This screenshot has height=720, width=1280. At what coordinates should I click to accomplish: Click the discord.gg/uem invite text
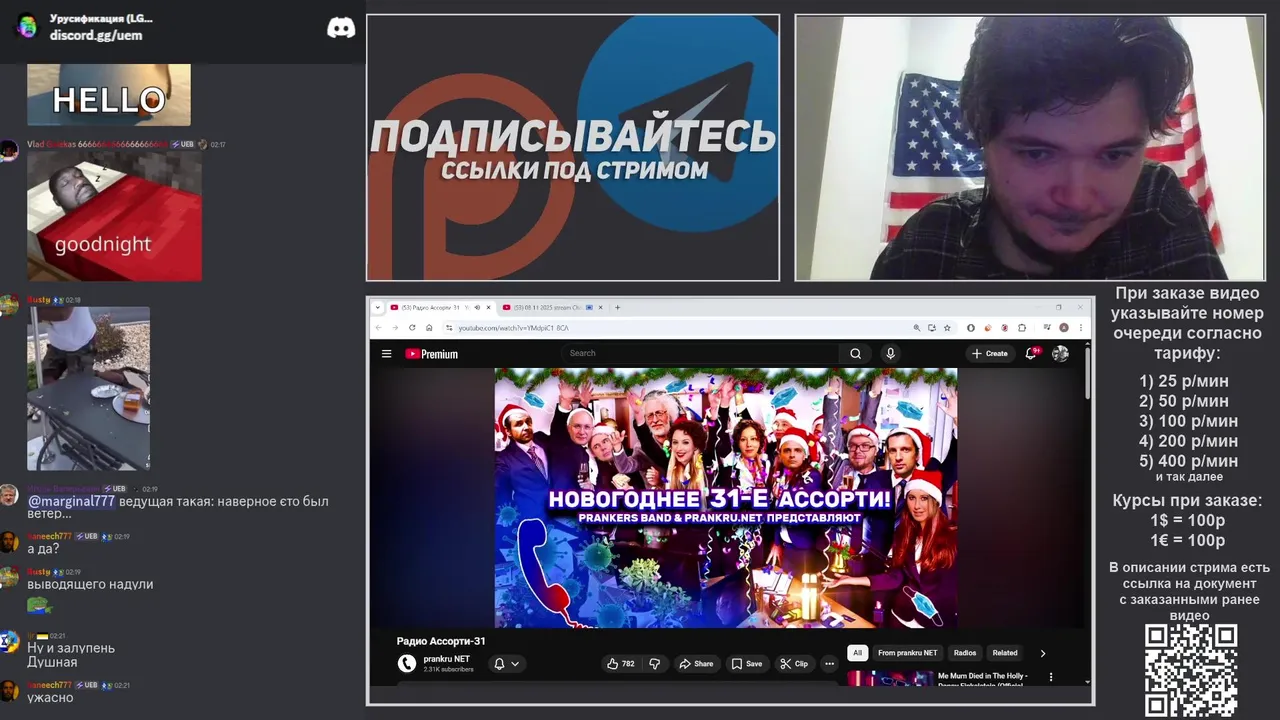96,35
